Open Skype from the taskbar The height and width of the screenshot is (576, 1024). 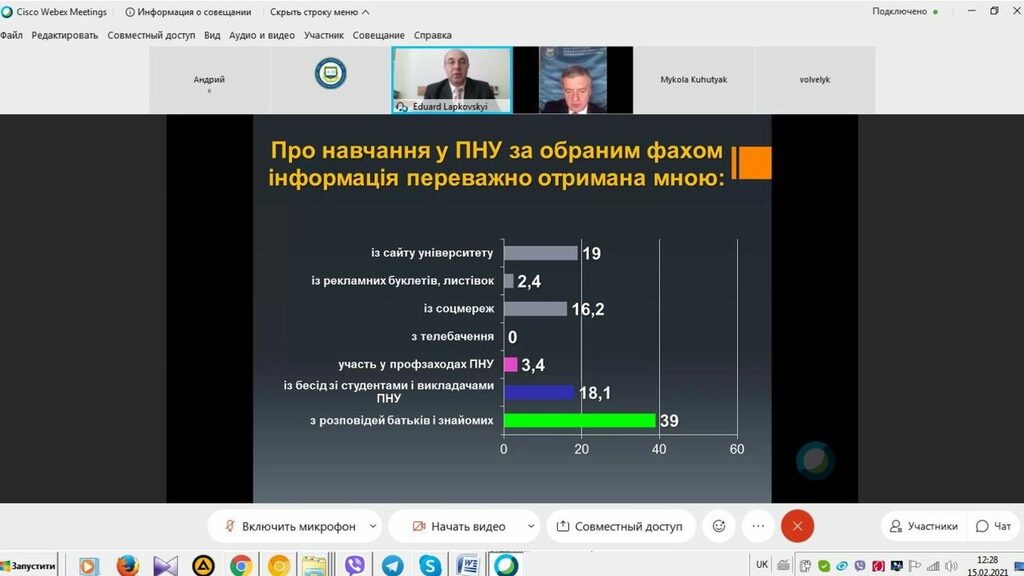430,566
